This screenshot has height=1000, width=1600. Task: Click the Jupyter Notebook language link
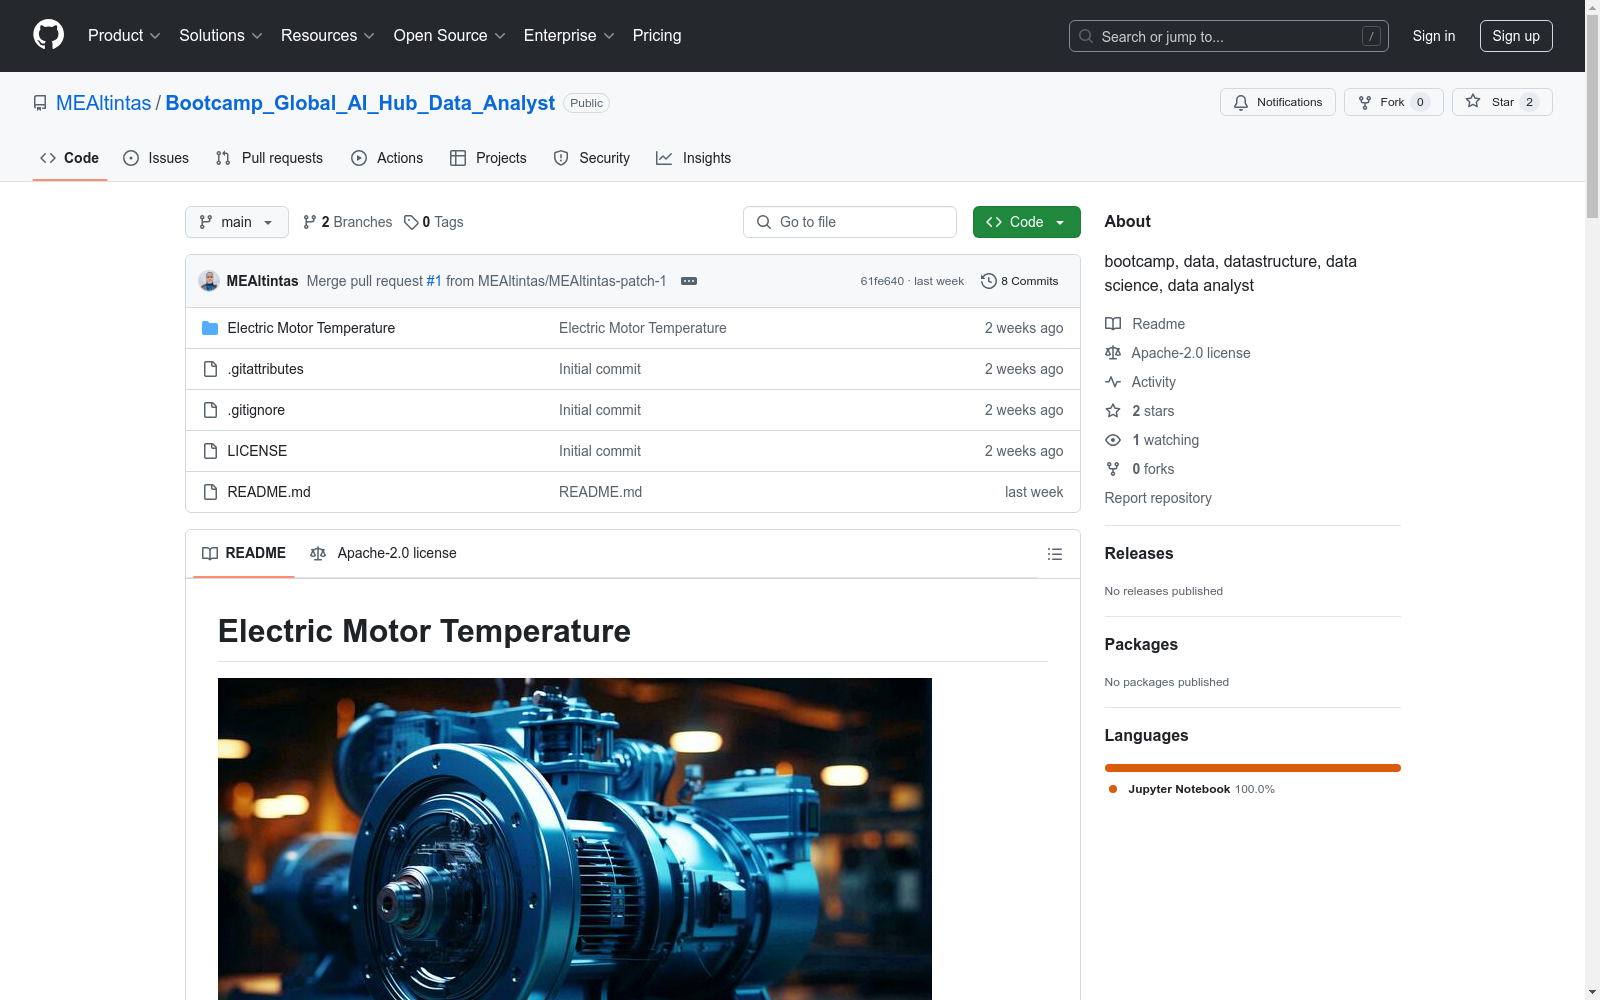[1192, 789]
